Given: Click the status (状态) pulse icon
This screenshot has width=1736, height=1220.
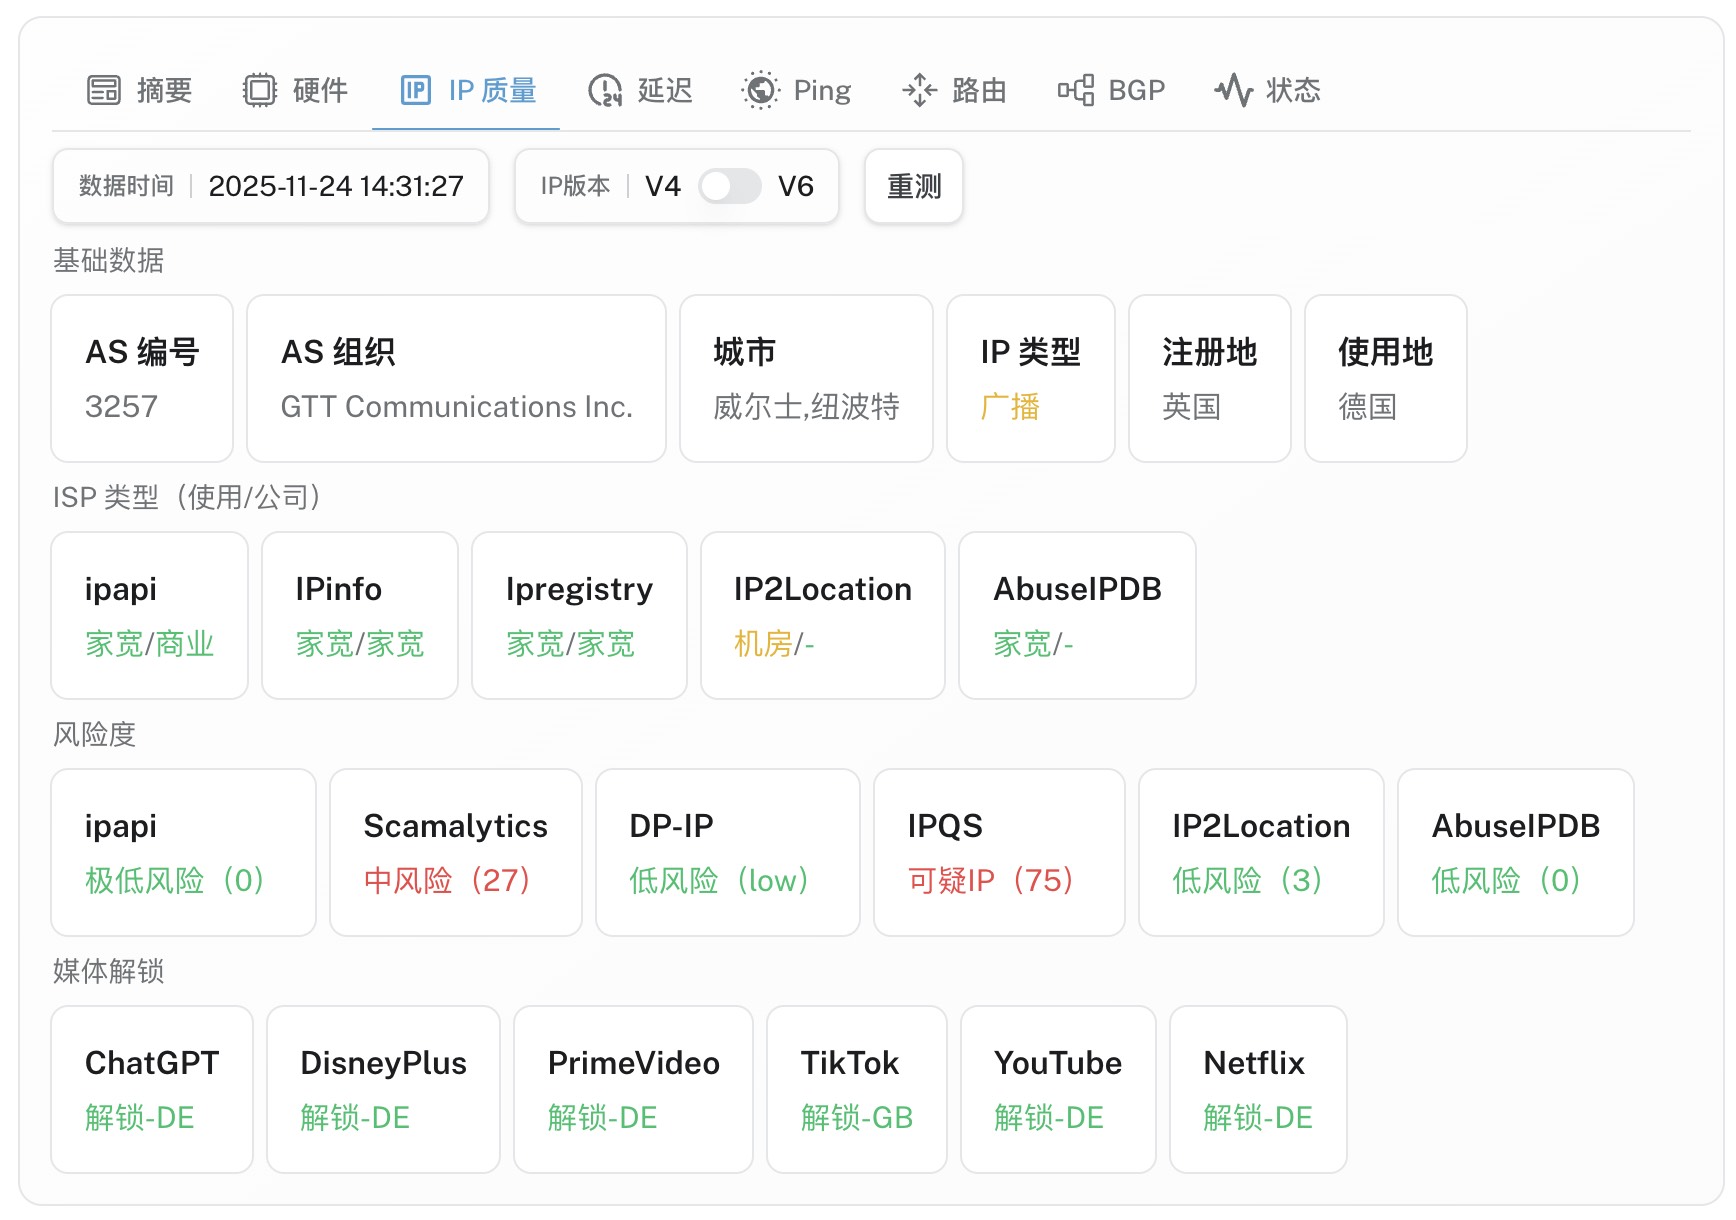Looking at the screenshot, I should coord(1234,90).
